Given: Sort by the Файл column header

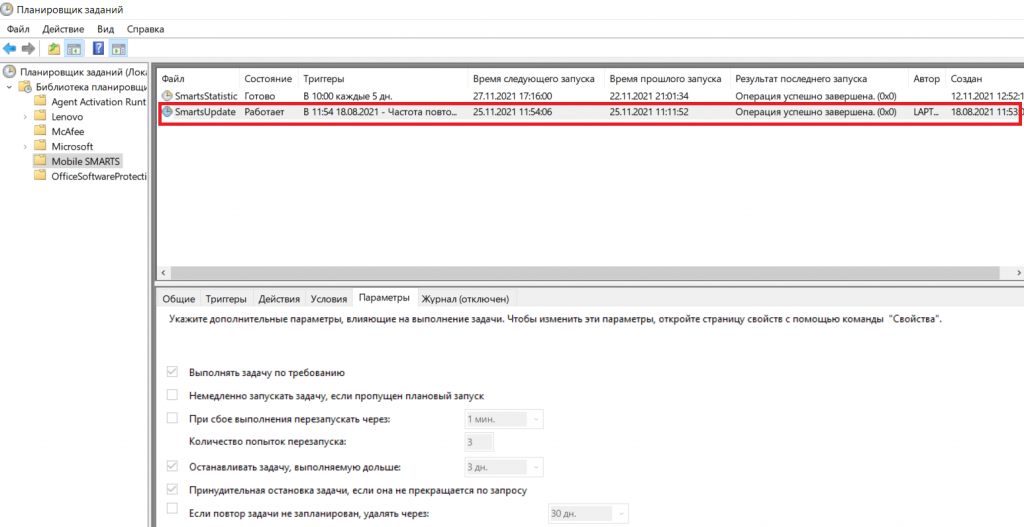Looking at the screenshot, I should tap(199, 78).
